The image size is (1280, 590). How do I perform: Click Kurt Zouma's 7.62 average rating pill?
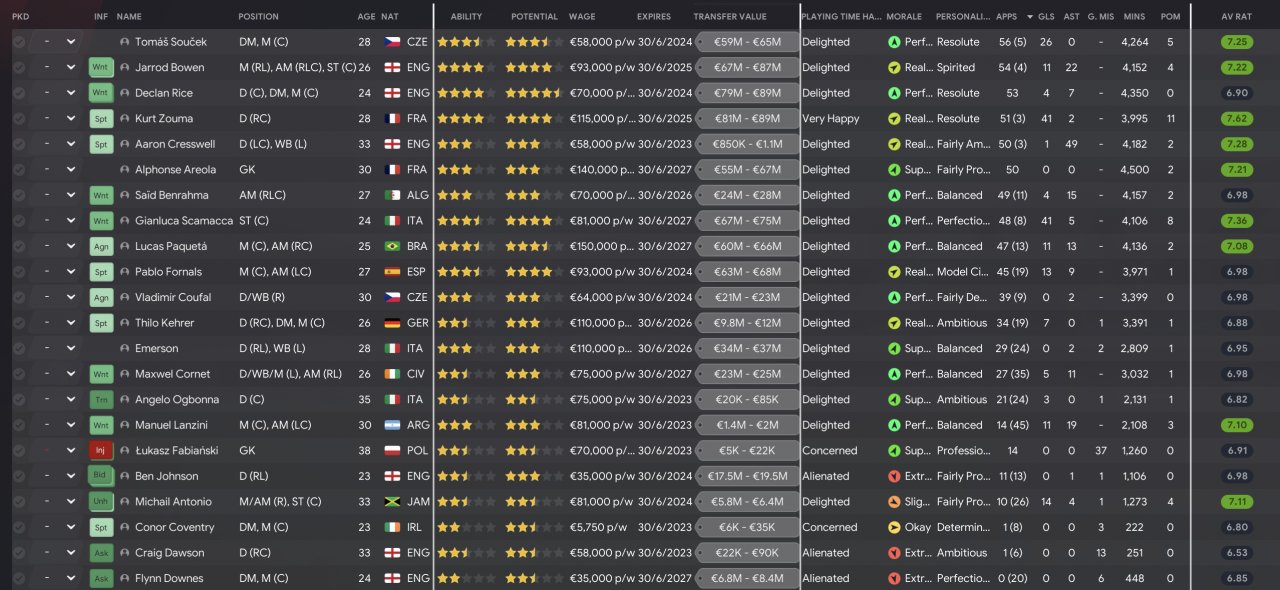(x=1236, y=119)
